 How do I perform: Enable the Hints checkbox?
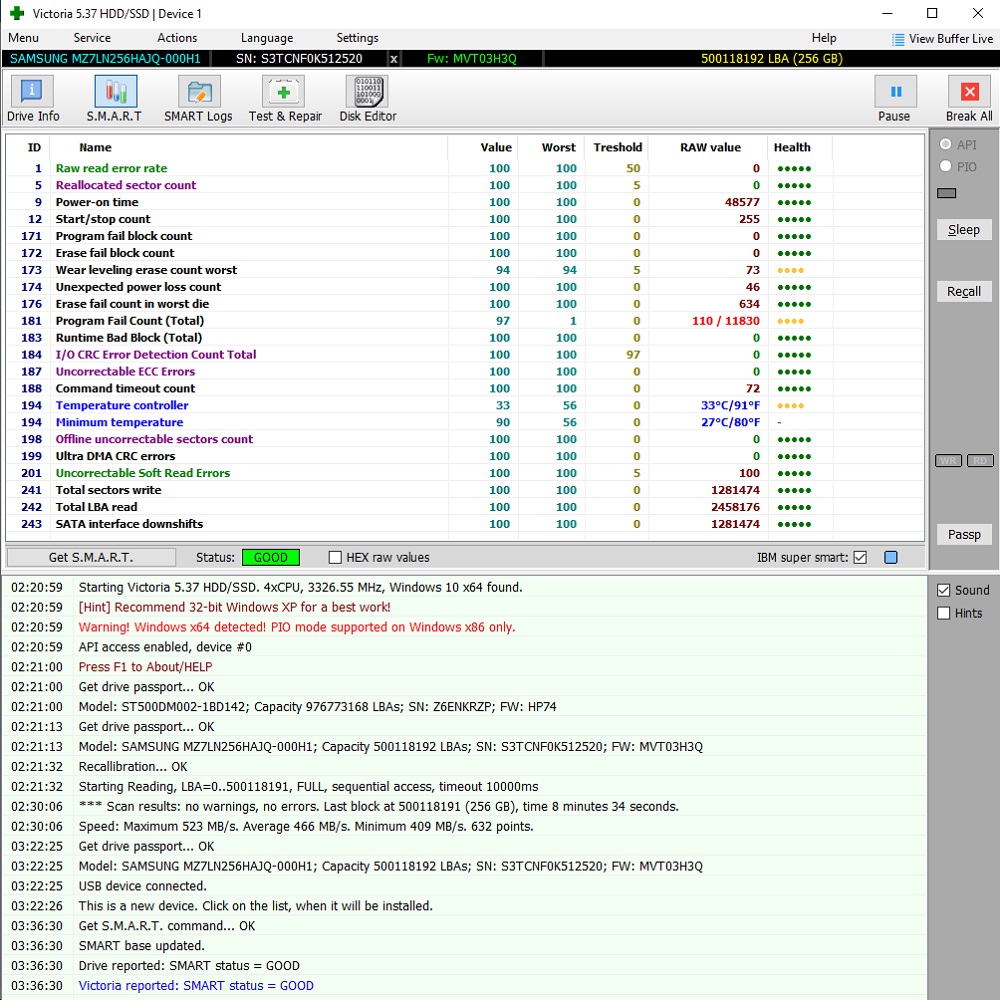[944, 614]
